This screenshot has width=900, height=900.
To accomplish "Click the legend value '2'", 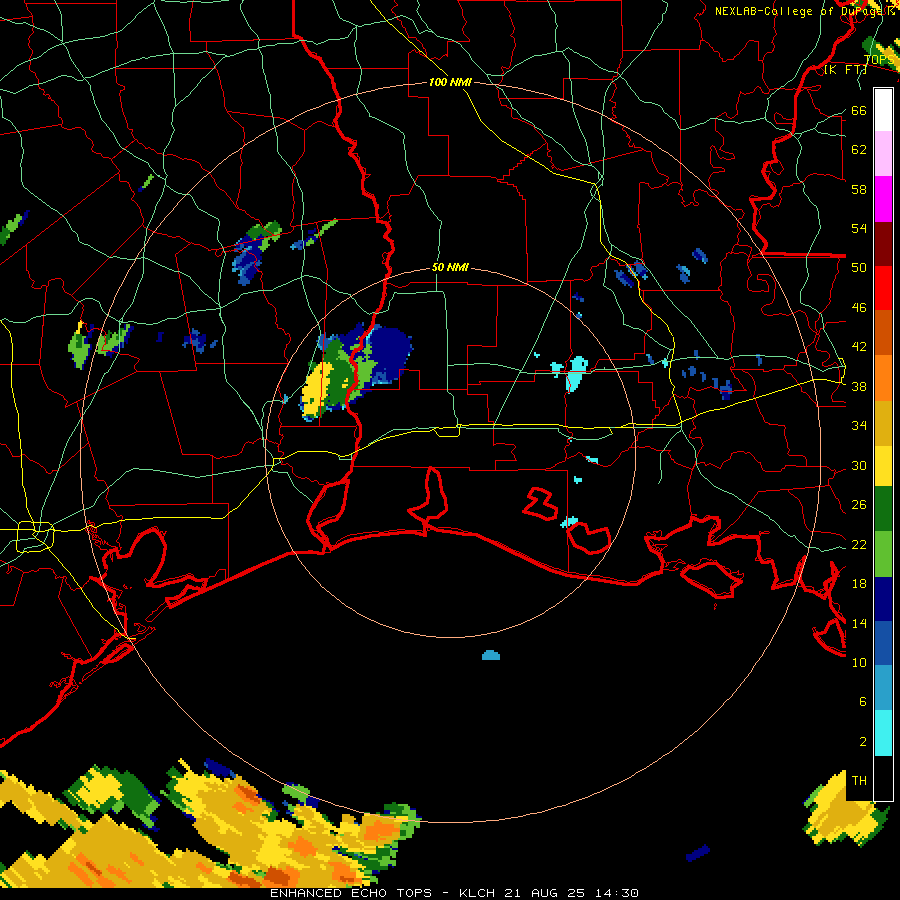I will click(x=863, y=742).
